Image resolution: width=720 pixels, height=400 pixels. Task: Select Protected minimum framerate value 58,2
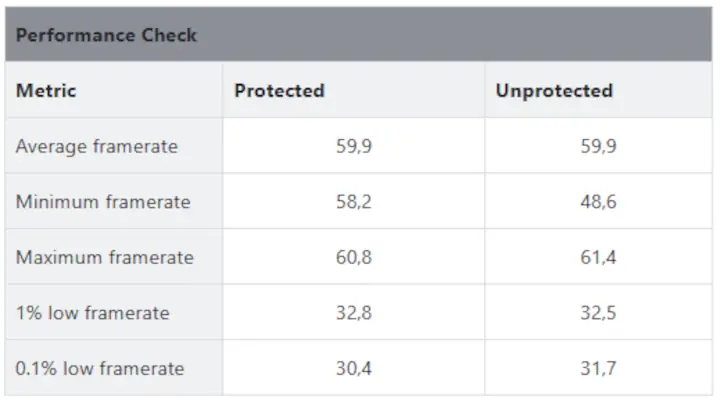[354, 202]
